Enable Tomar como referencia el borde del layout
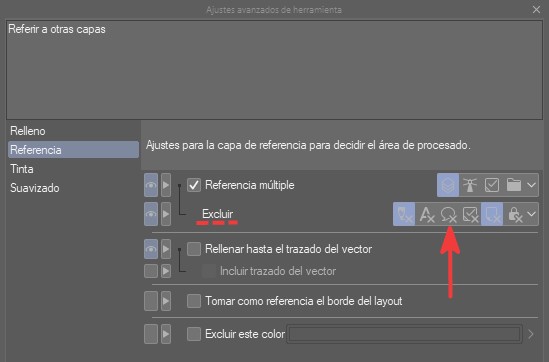Screen dimensions: 549x362 tap(194, 301)
